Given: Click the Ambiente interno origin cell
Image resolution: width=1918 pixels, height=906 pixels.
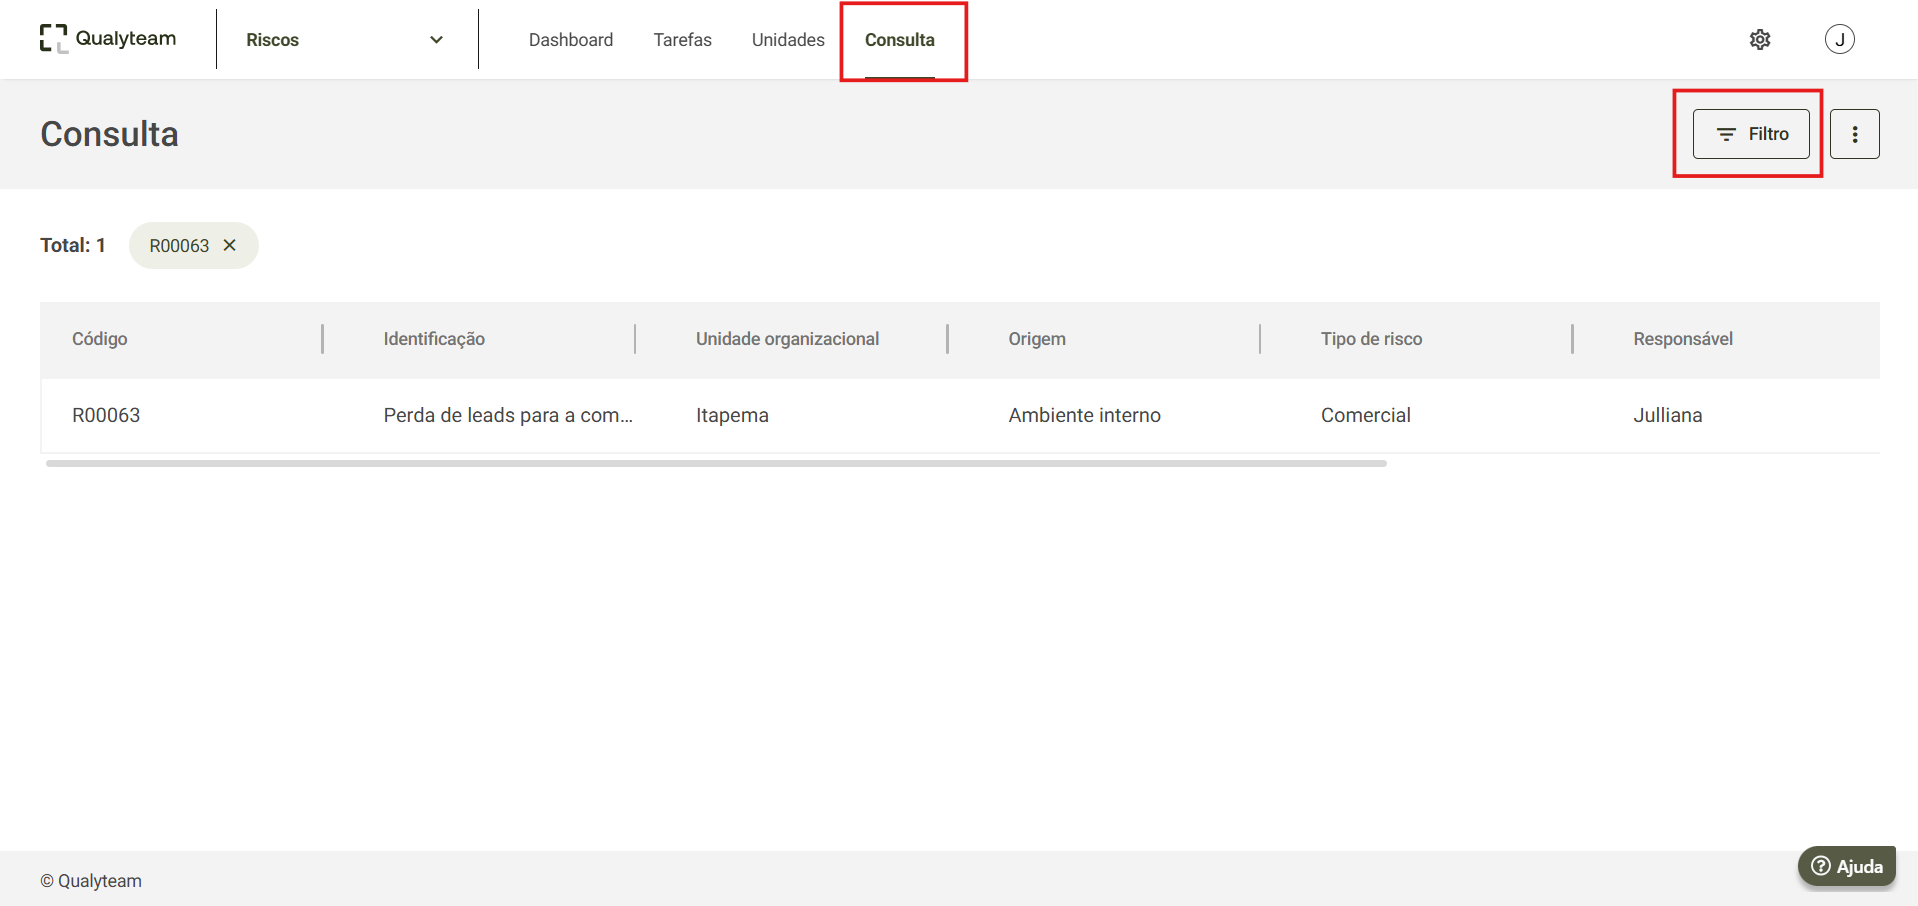Looking at the screenshot, I should click(1084, 415).
